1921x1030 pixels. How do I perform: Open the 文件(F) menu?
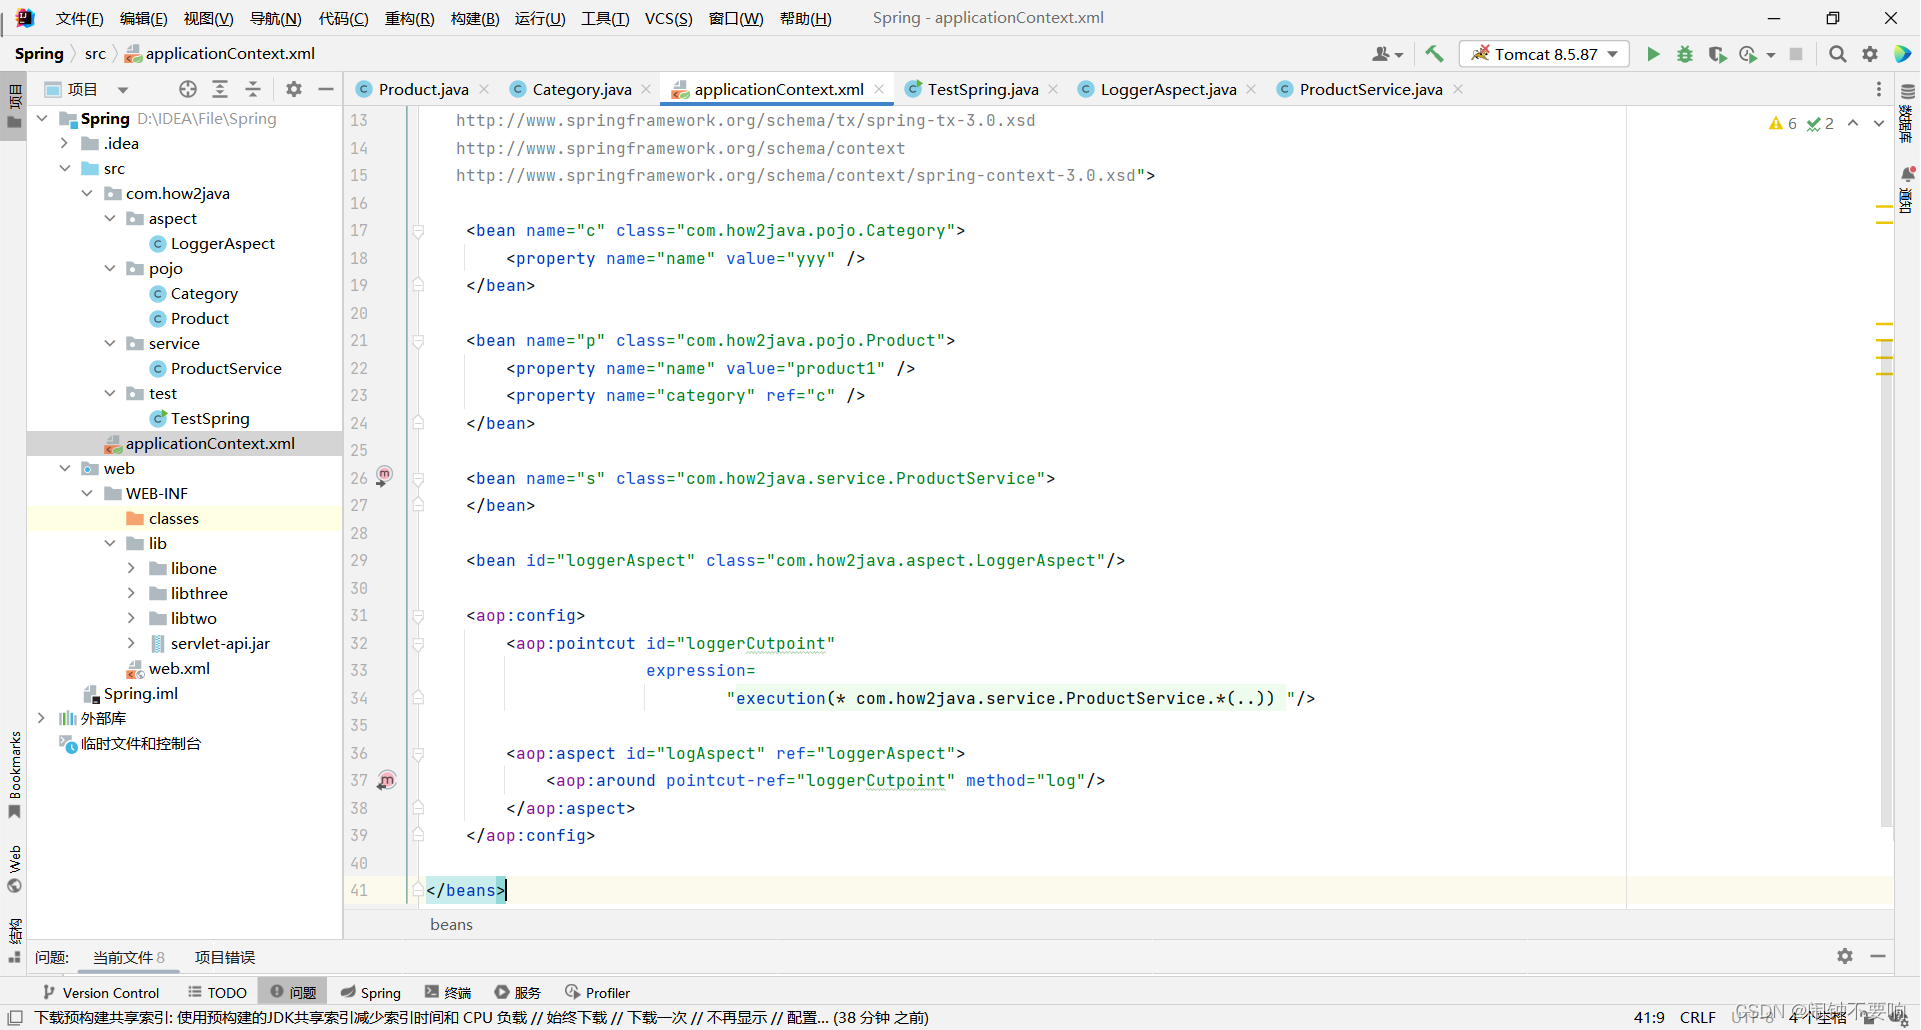79,17
